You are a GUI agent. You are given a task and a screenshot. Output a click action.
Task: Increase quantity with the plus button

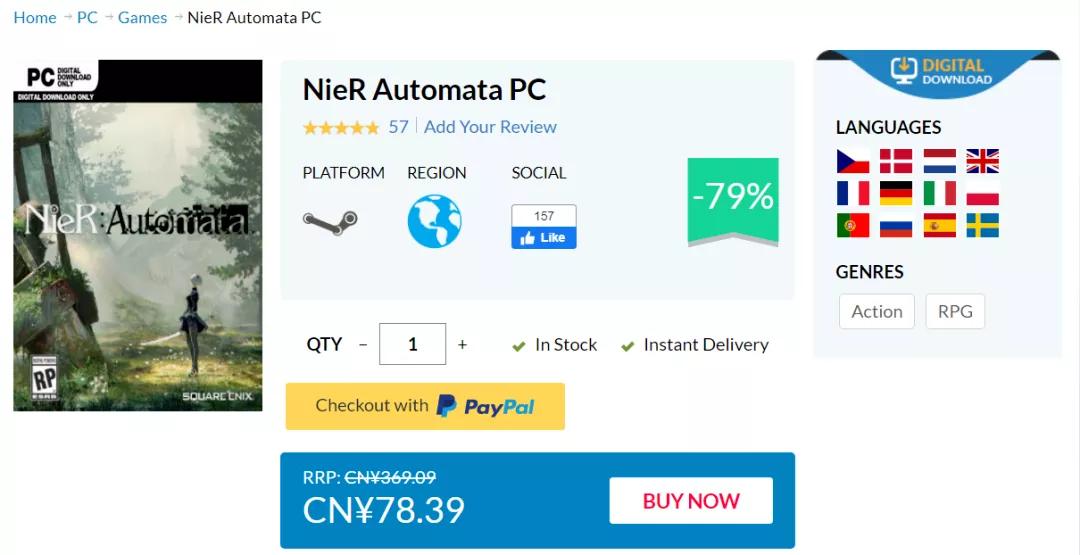(462, 345)
